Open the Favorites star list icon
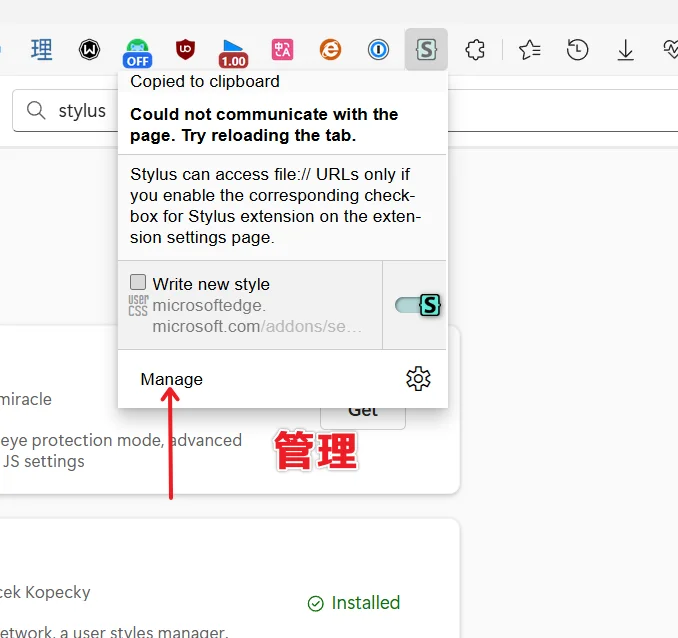 point(530,50)
